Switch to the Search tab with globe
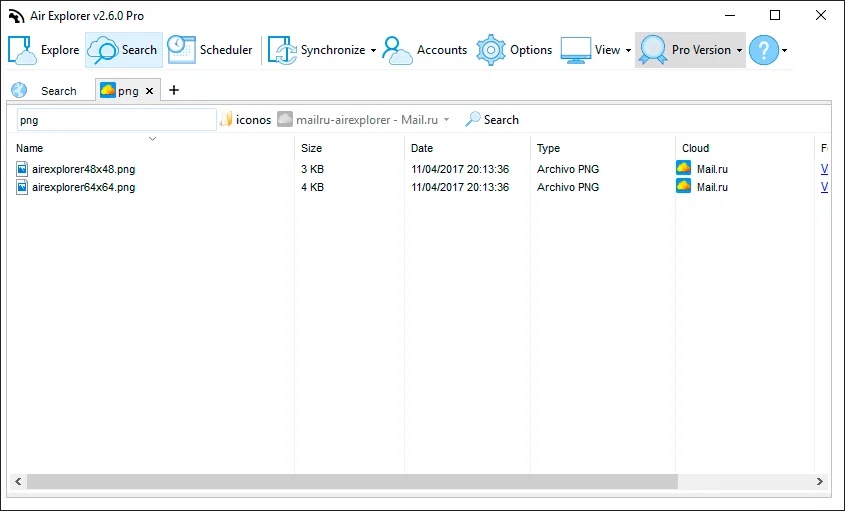This screenshot has height=511, width=845. click(x=45, y=91)
